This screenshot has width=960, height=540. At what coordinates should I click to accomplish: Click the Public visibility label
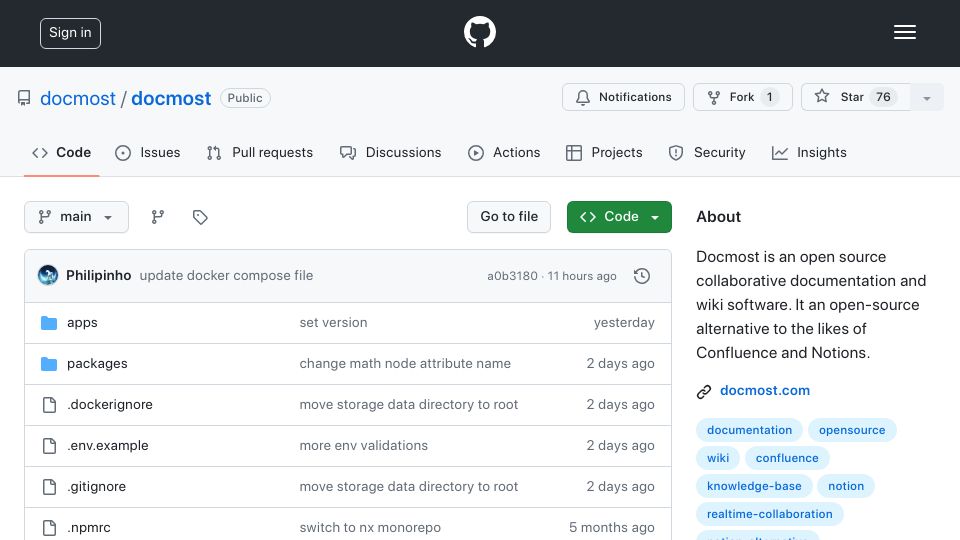tap(245, 98)
